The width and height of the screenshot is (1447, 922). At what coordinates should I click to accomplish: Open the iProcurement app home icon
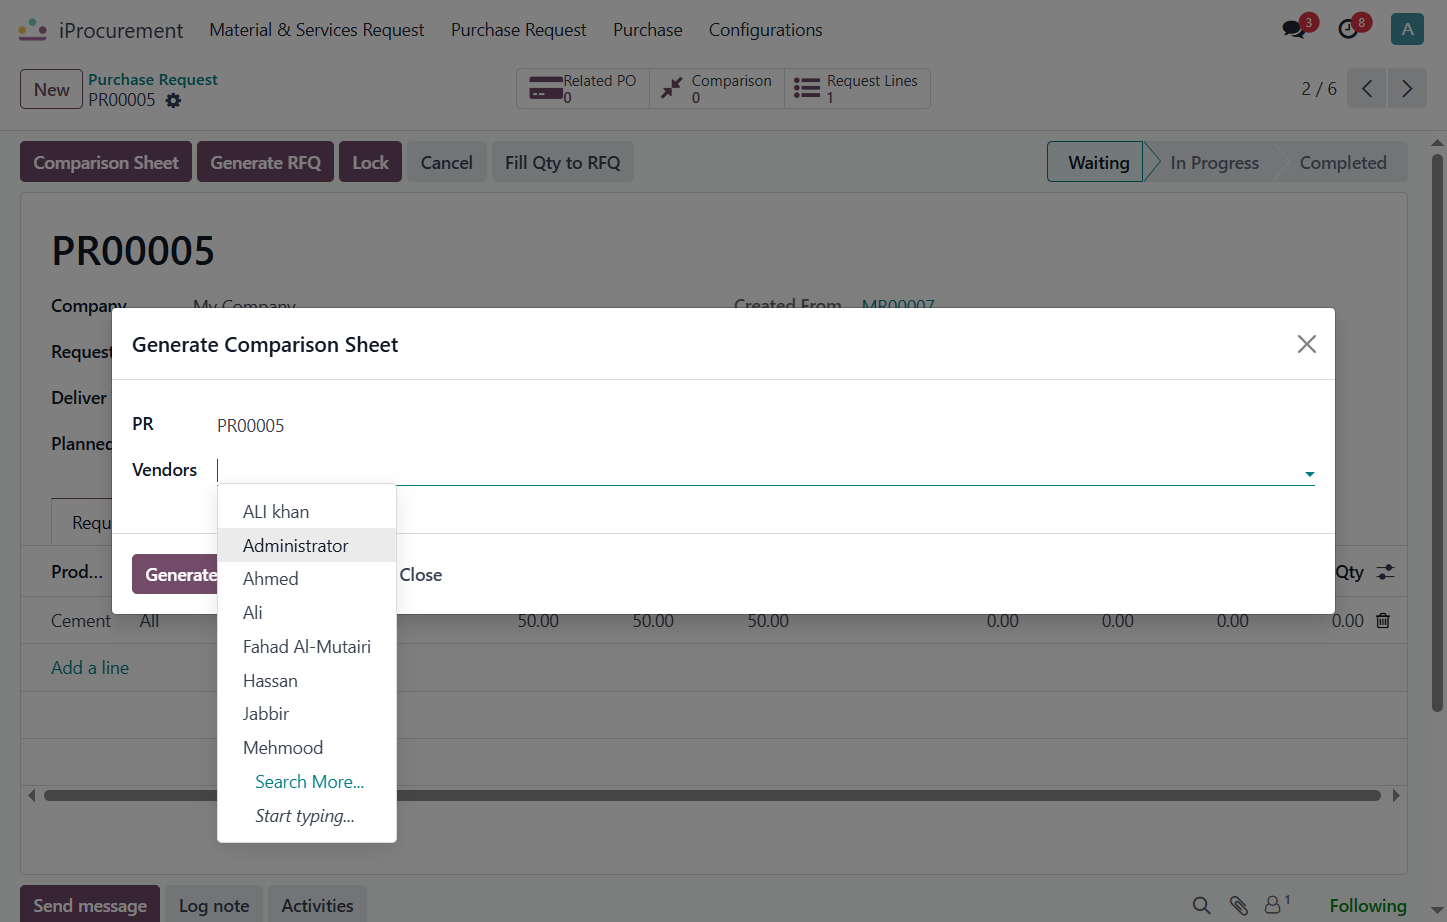pyautogui.click(x=33, y=30)
